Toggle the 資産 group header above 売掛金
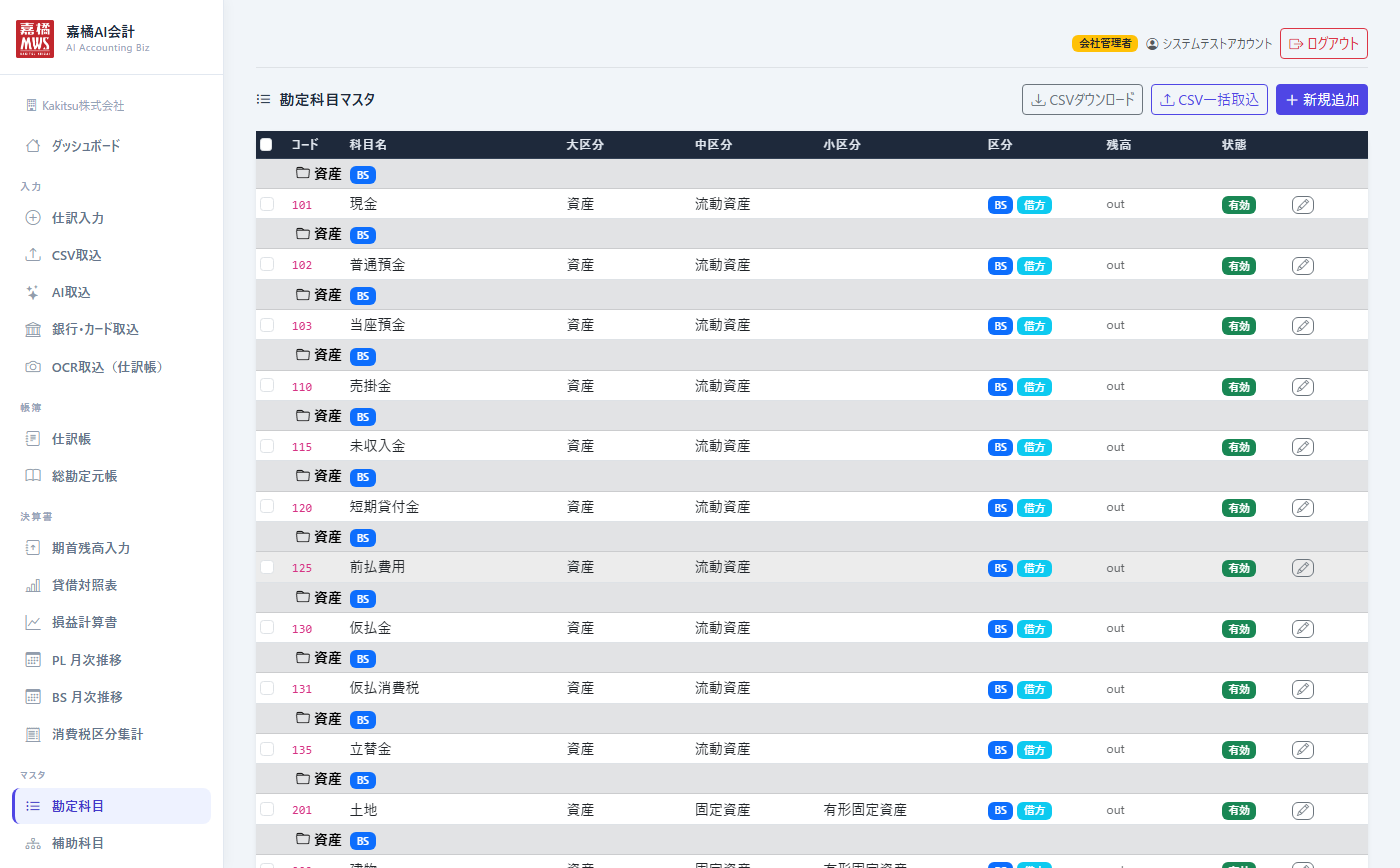Viewport: 1400px width, 868px height. pos(811,355)
